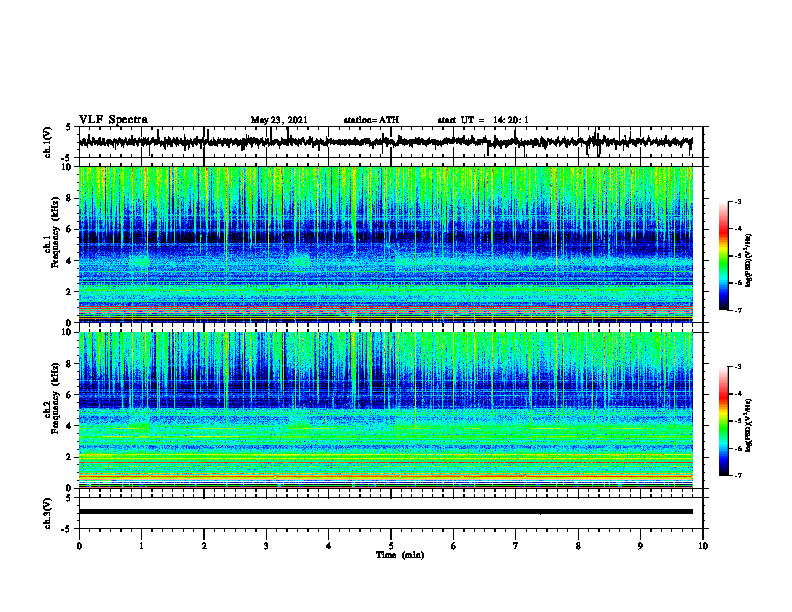This screenshot has height=612, width=792.
Task: Click inside the ch.2 spectrogram panel
Action: click(x=386, y=410)
